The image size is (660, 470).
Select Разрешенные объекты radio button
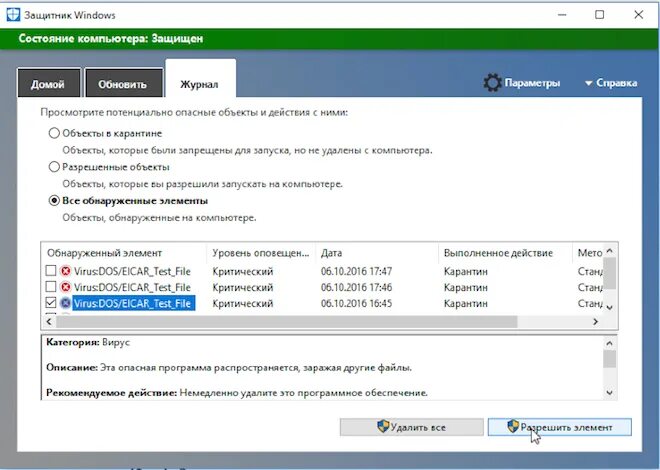[x=54, y=167]
